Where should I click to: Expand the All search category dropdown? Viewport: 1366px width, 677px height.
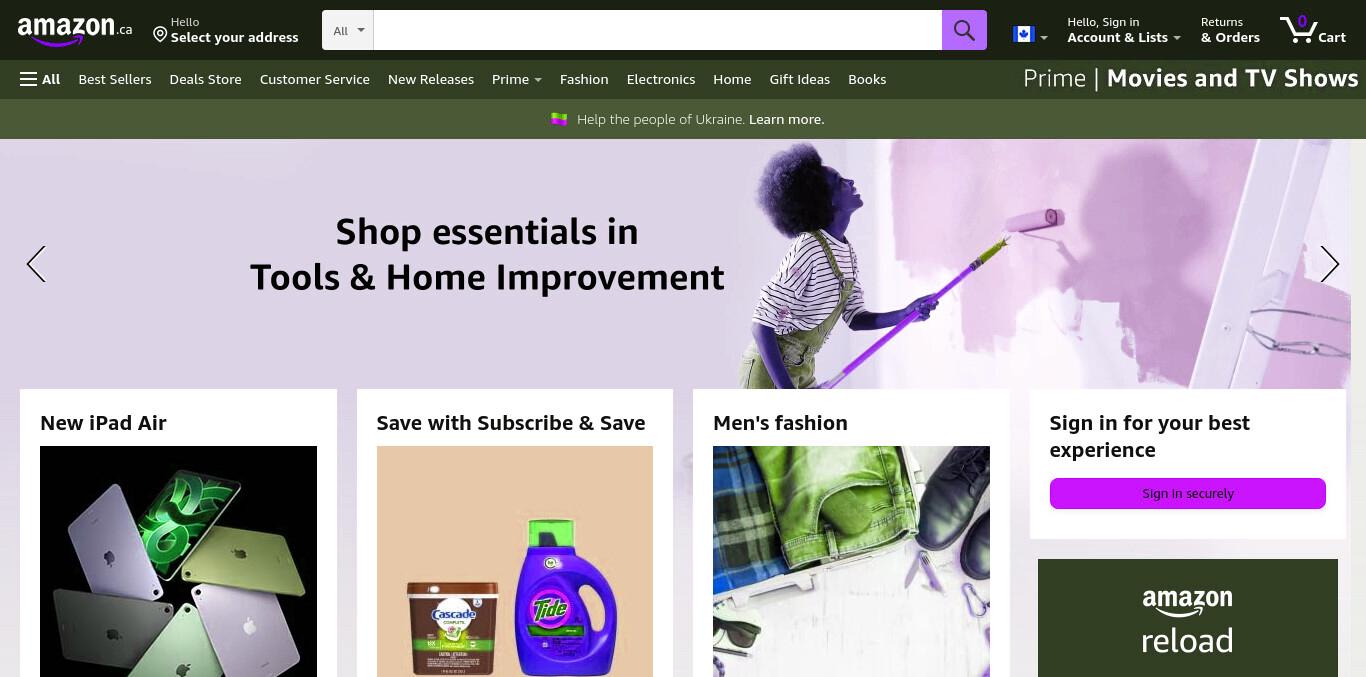[x=348, y=30]
